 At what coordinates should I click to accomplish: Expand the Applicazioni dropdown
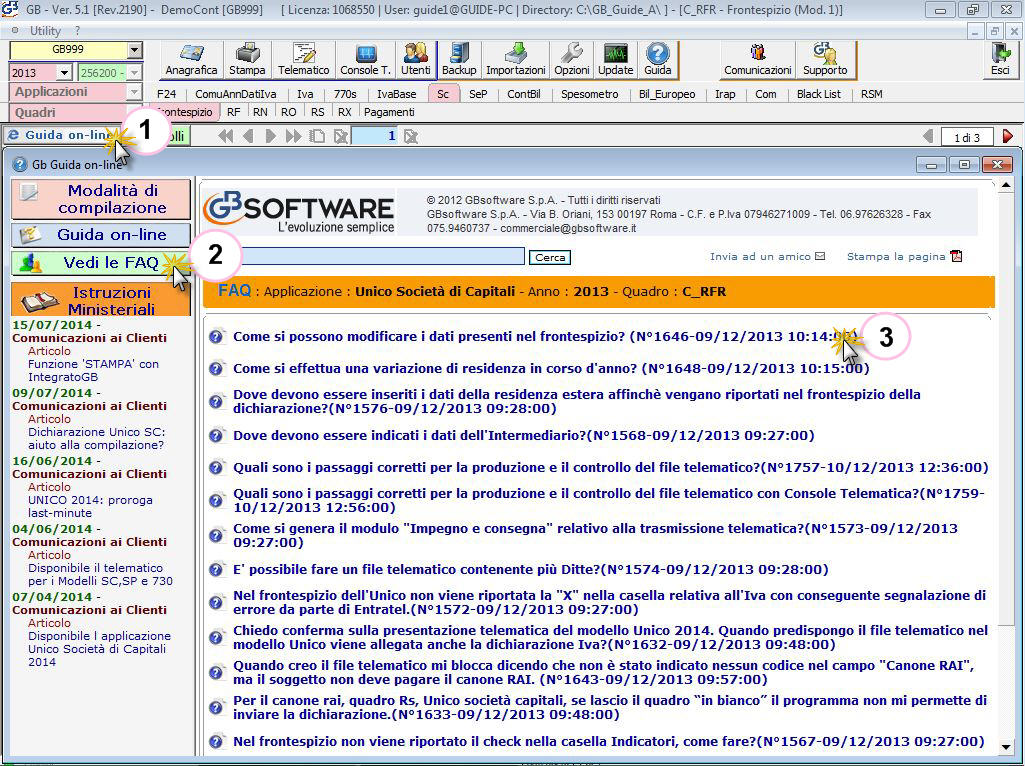tap(135, 92)
